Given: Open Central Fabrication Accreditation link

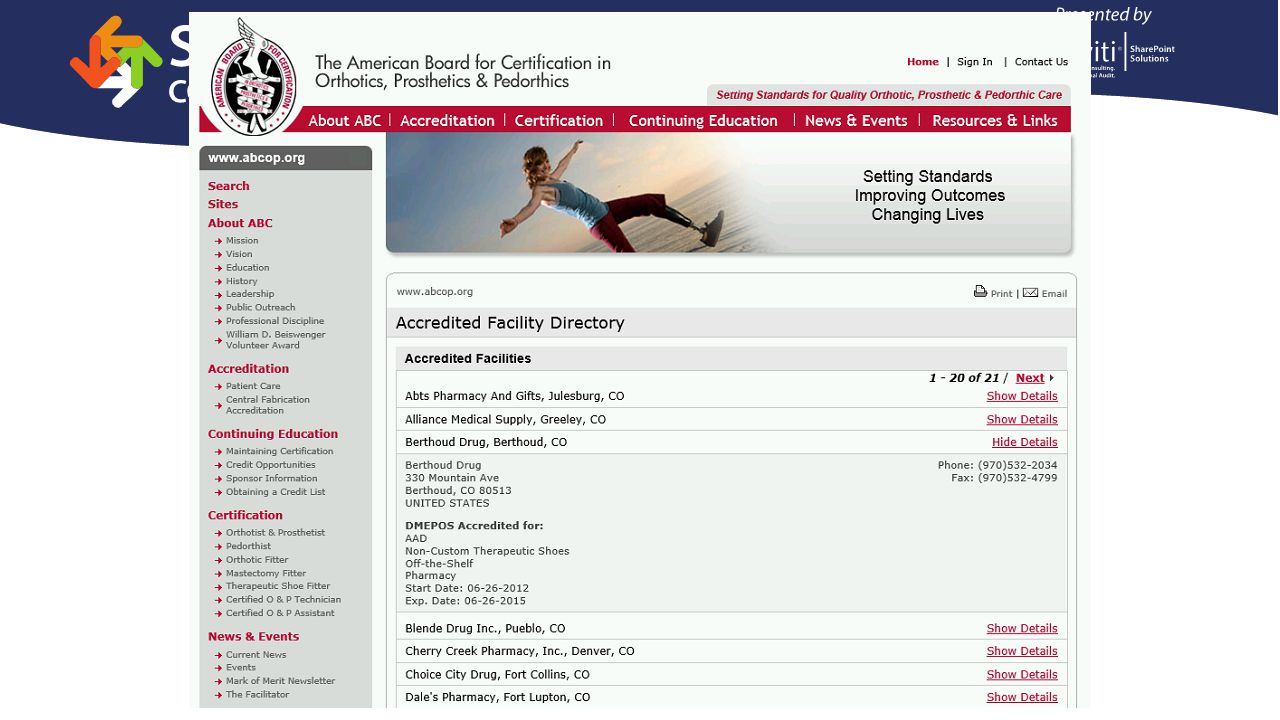Looking at the screenshot, I should coord(268,405).
